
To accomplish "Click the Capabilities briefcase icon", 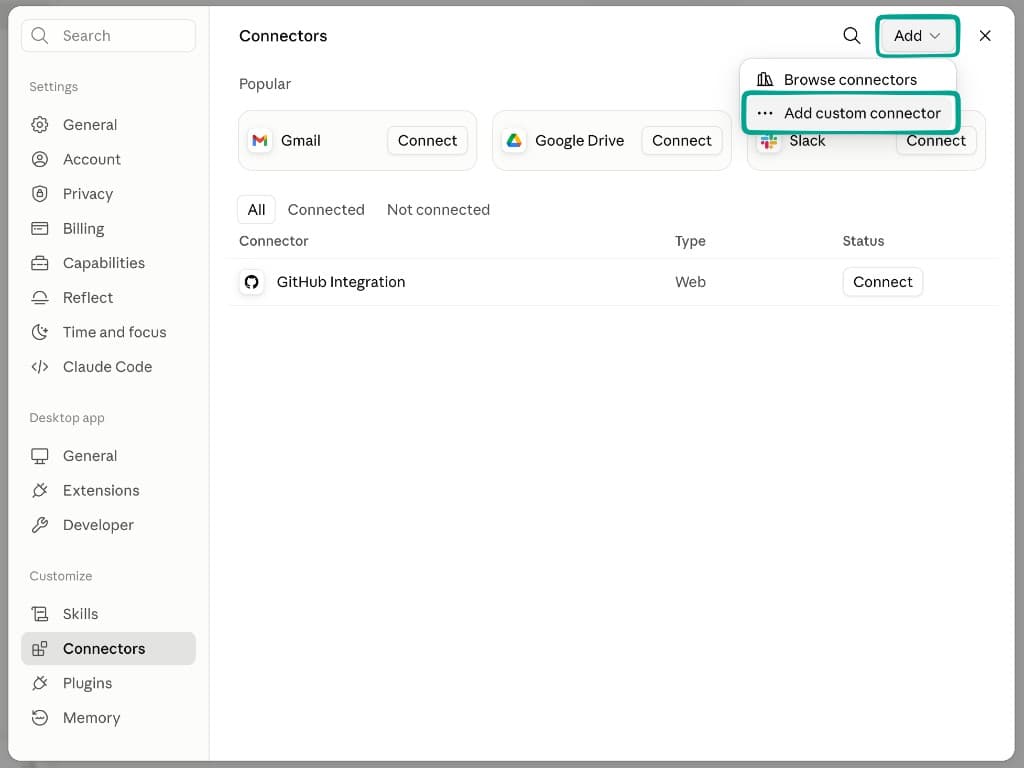I will (40, 263).
